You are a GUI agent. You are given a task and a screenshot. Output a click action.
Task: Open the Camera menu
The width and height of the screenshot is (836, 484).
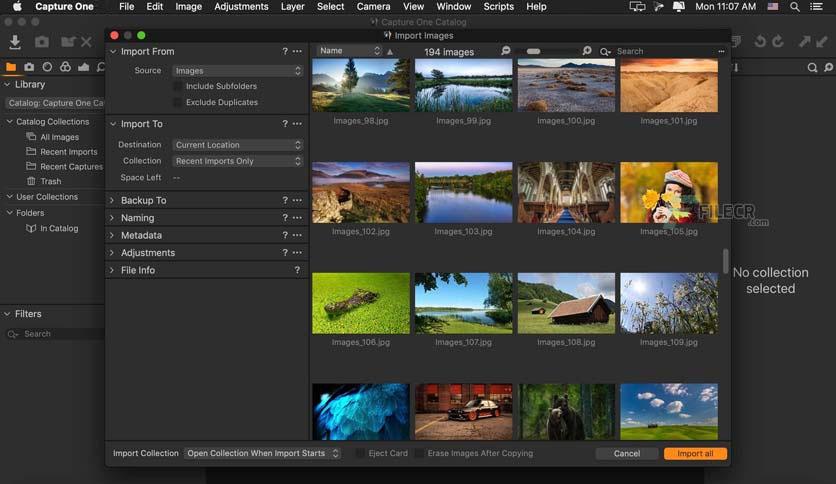click(x=373, y=7)
